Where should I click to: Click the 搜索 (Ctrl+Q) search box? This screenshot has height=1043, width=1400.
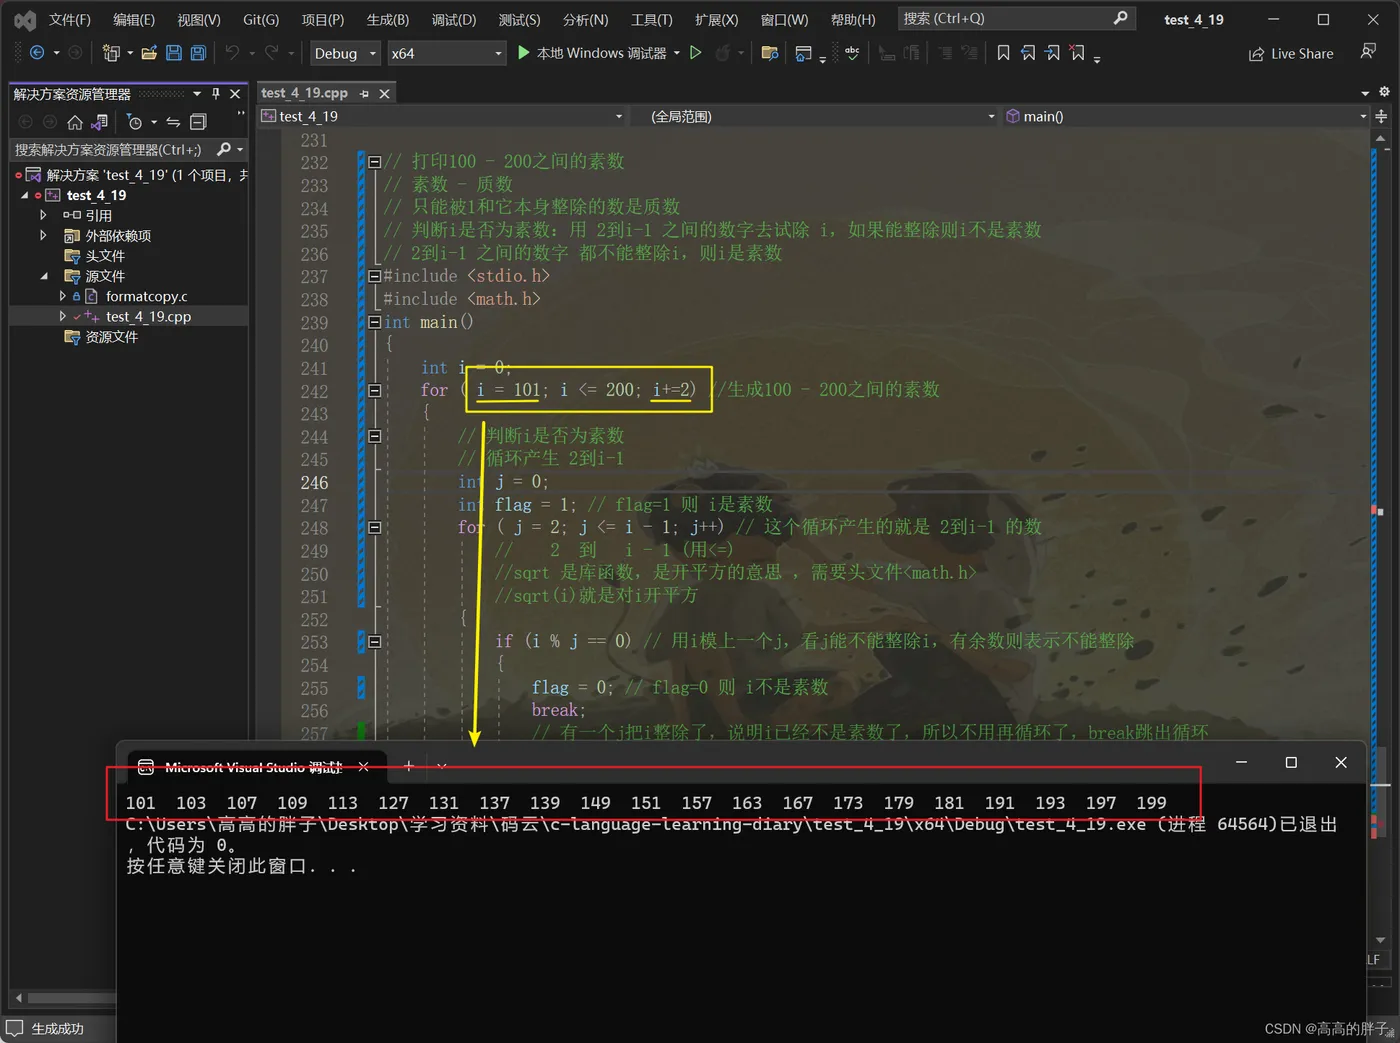click(x=1016, y=18)
